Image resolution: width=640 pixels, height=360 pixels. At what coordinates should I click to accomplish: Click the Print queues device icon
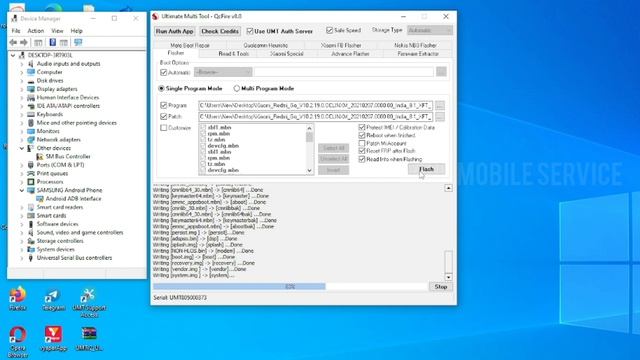pyautogui.click(x=31, y=173)
